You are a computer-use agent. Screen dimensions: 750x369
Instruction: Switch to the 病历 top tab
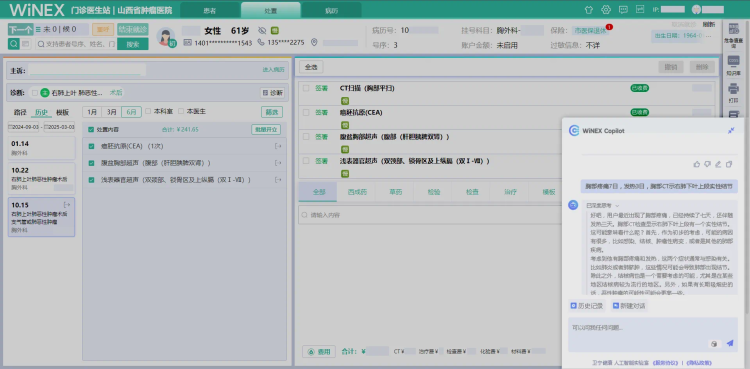[331, 10]
